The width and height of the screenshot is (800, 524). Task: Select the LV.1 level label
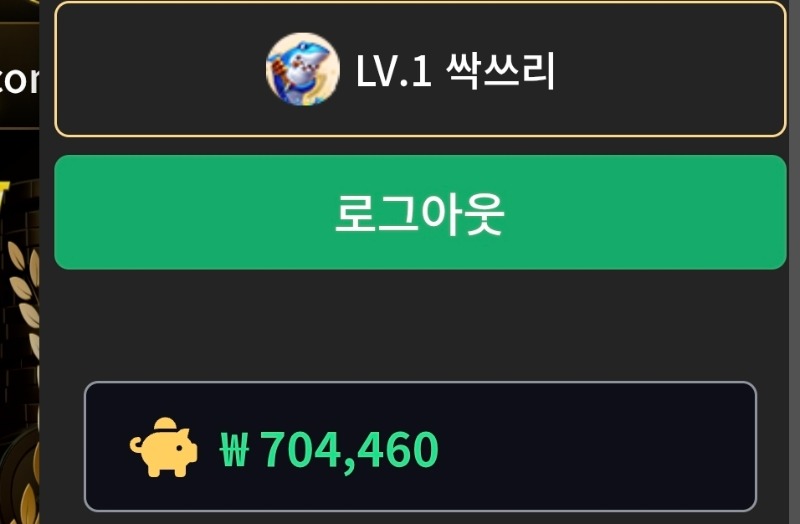[x=393, y=71]
